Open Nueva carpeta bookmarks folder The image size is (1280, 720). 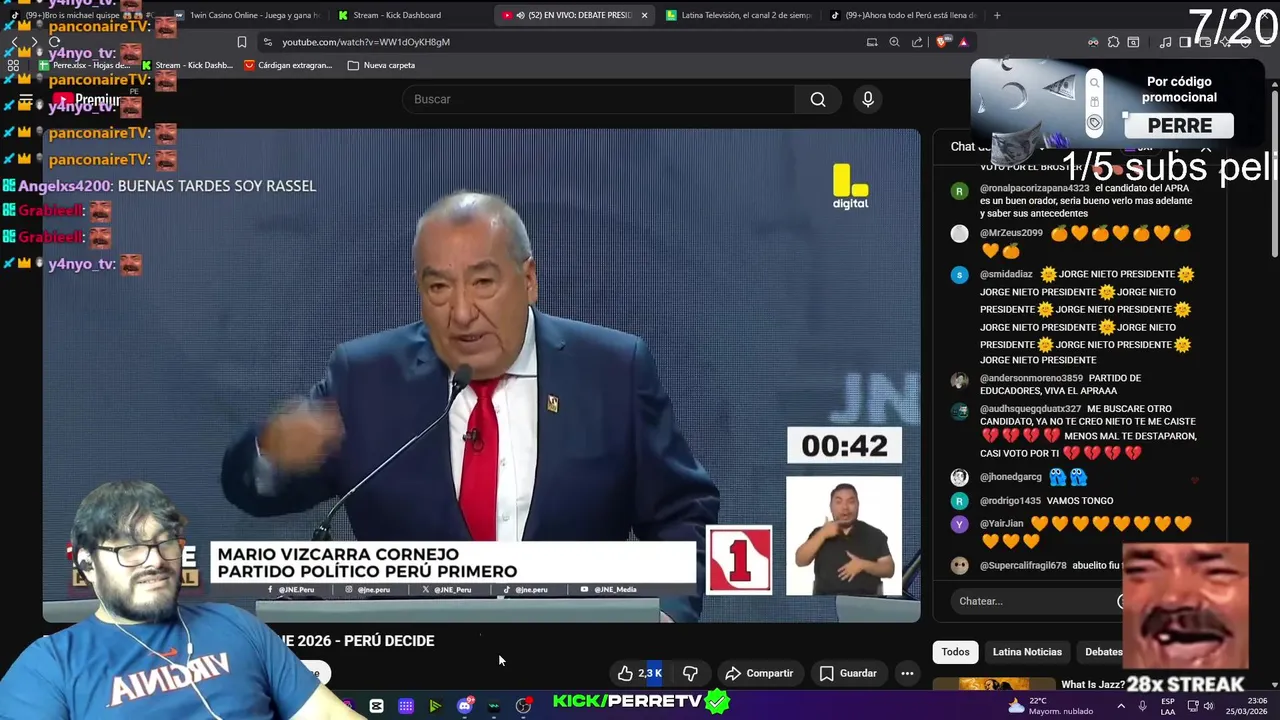[381, 65]
